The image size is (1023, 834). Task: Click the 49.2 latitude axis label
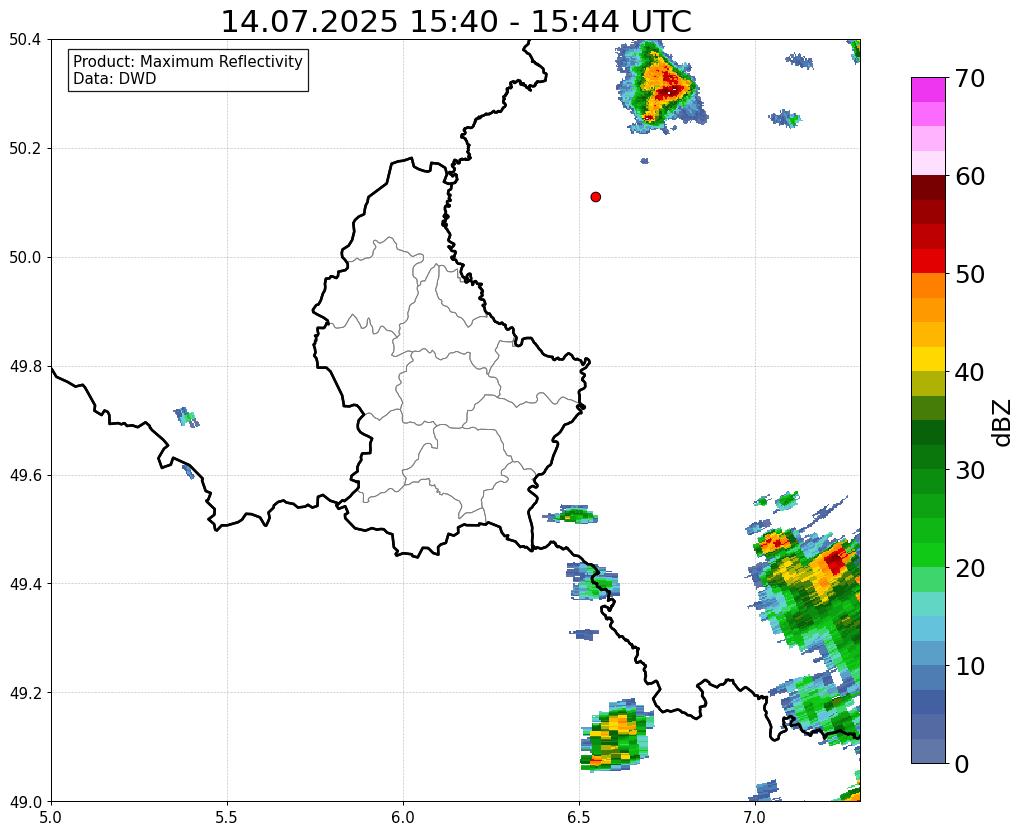pos(25,692)
